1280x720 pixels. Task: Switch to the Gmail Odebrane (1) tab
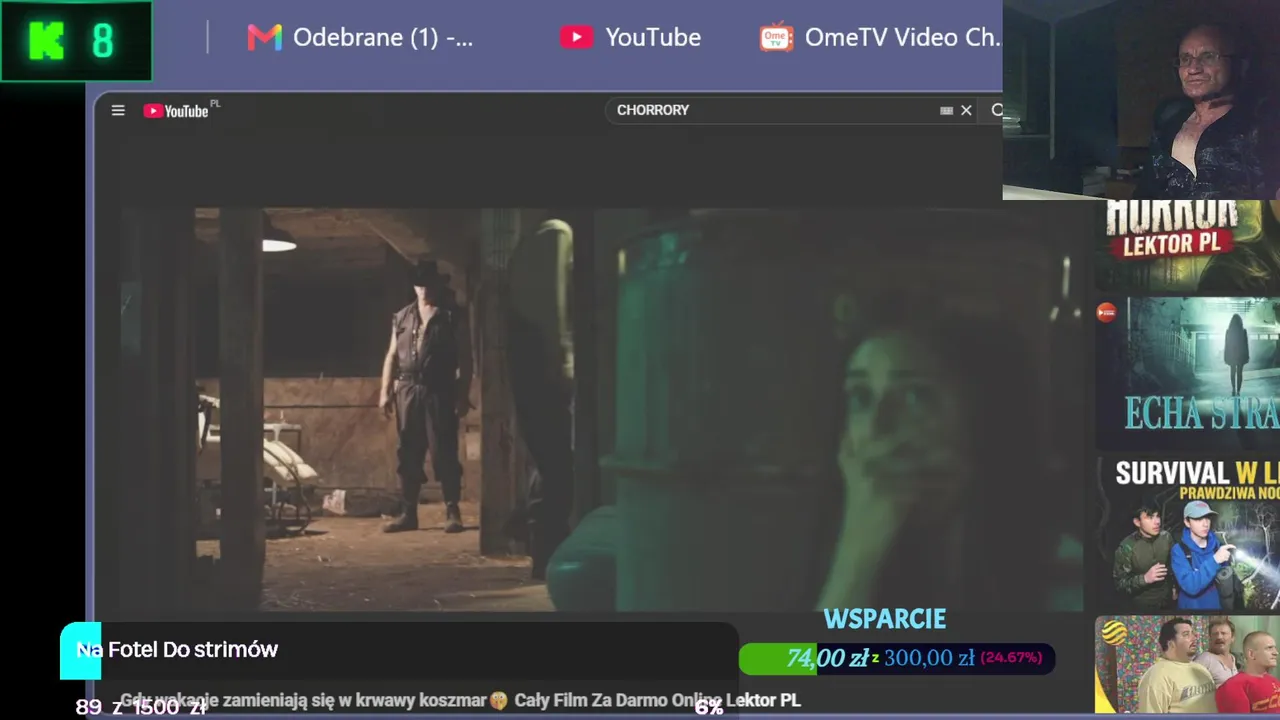point(360,38)
